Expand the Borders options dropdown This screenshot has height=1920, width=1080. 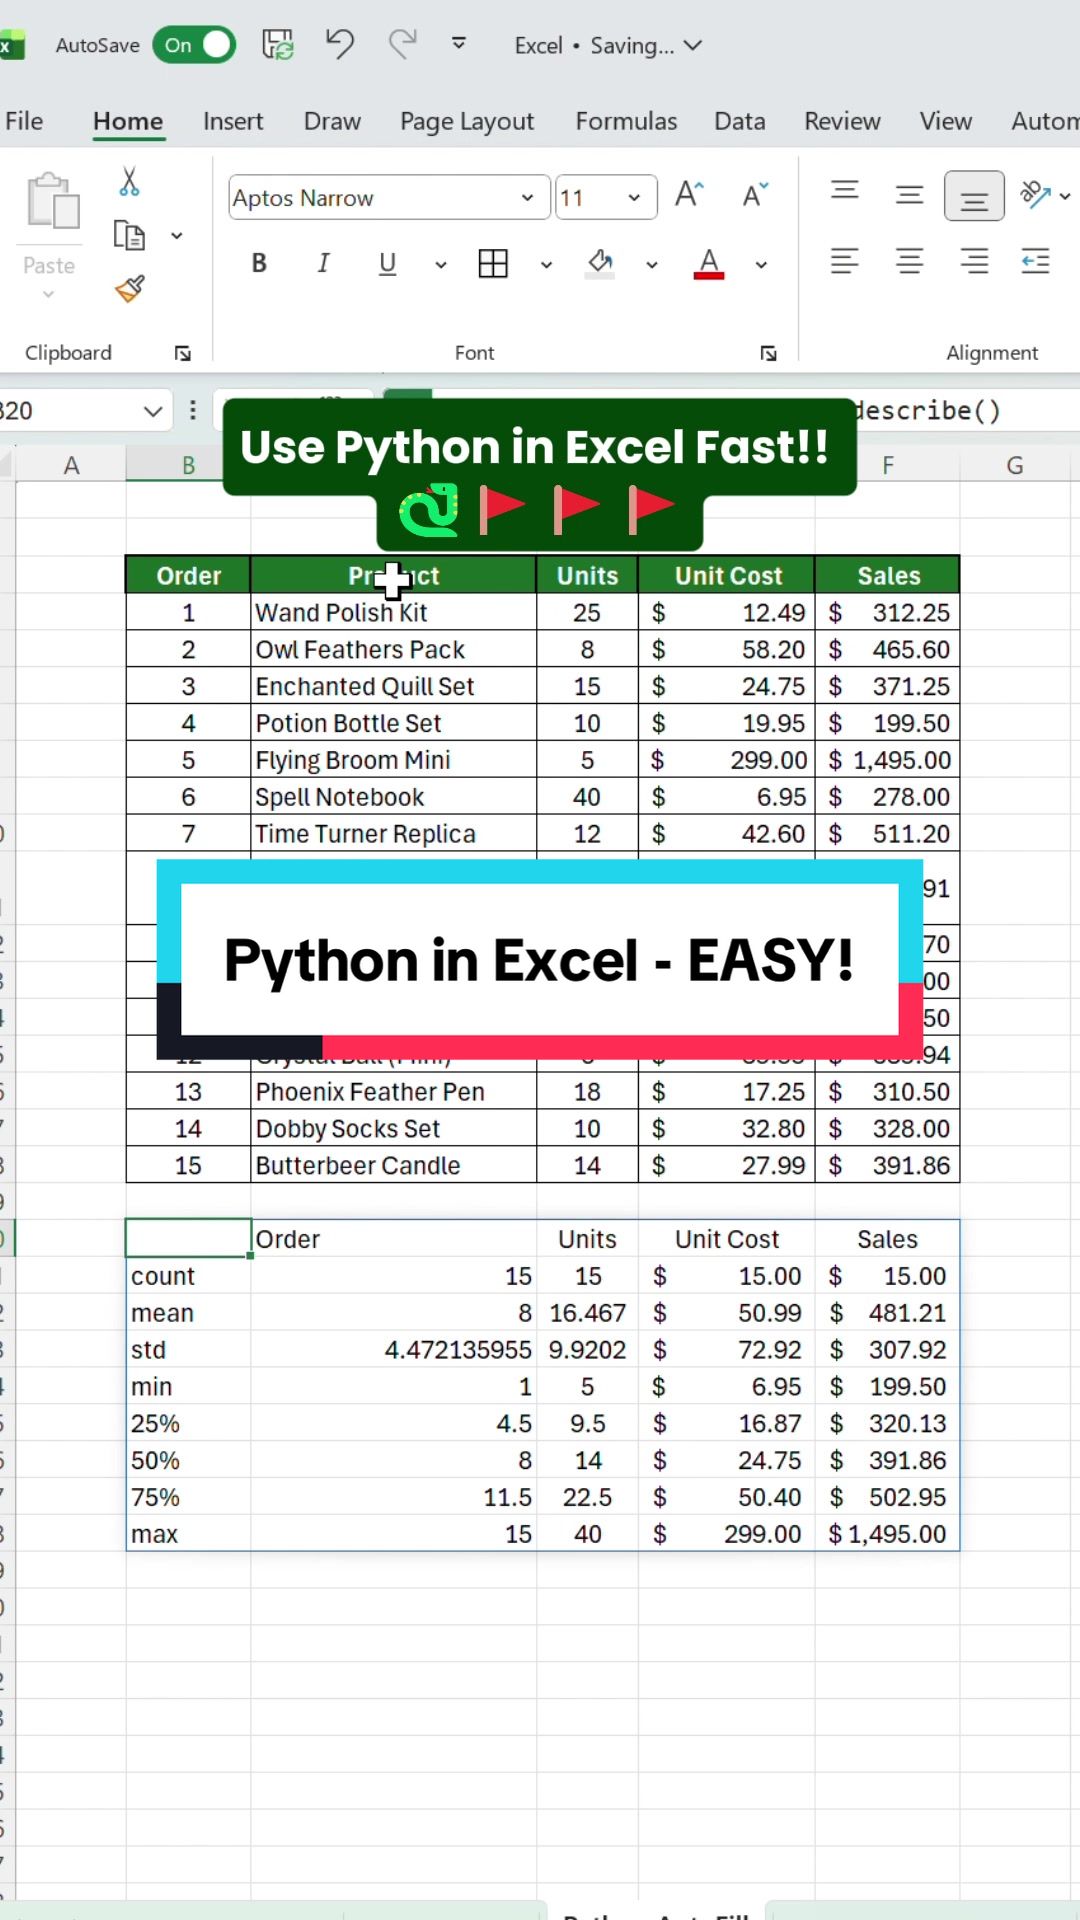546,265
